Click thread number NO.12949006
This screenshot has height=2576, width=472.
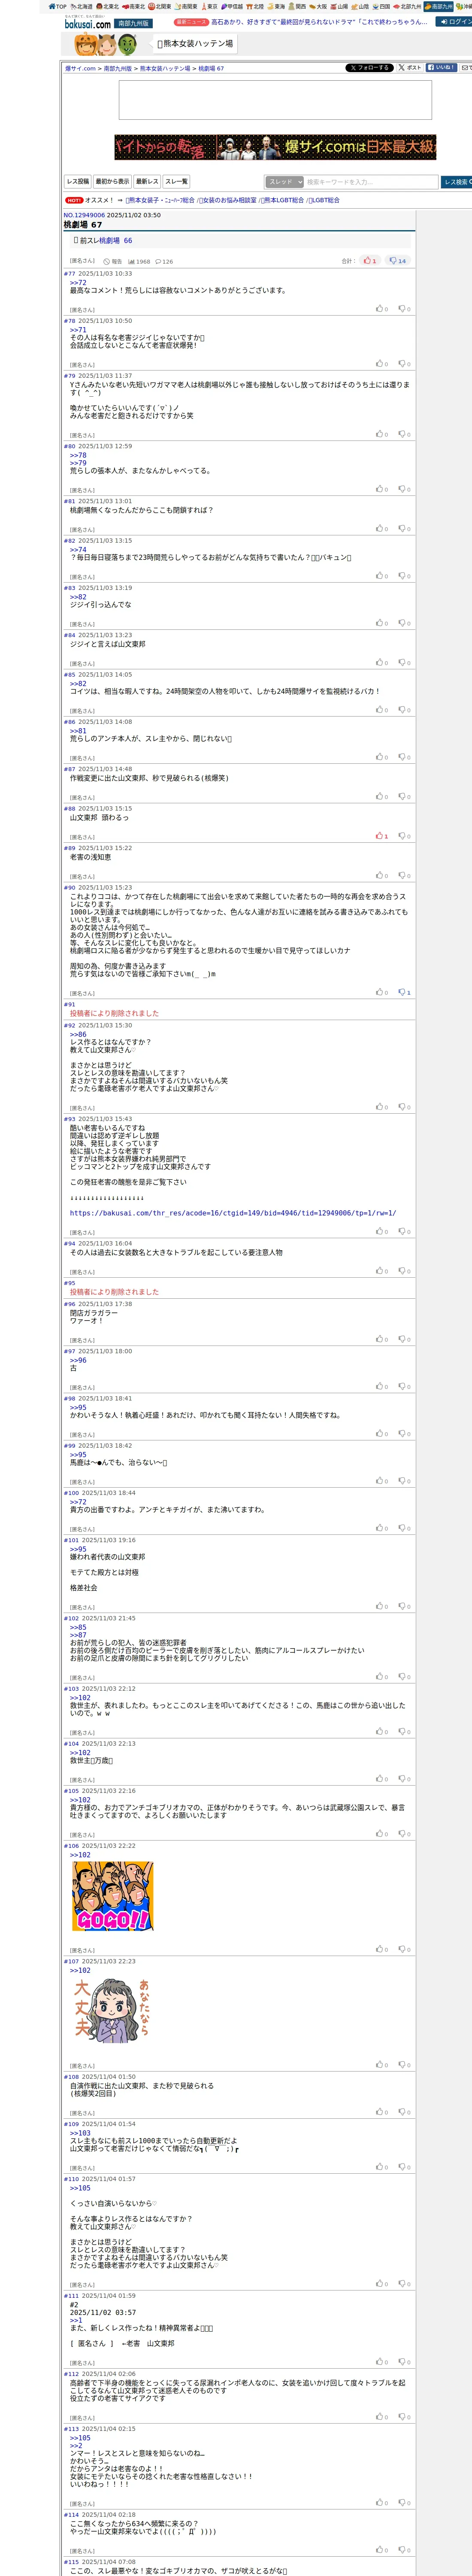(84, 215)
